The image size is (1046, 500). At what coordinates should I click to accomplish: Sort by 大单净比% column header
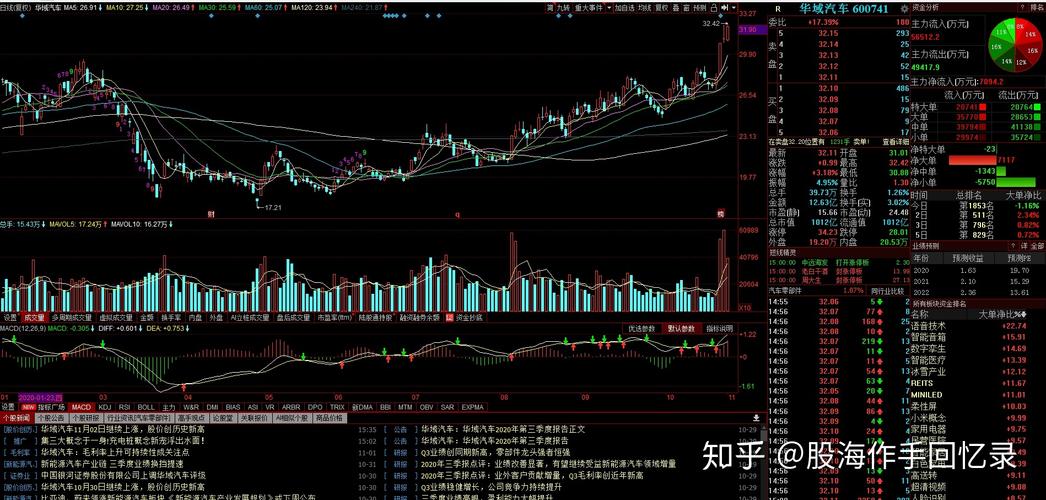pos(1003,314)
